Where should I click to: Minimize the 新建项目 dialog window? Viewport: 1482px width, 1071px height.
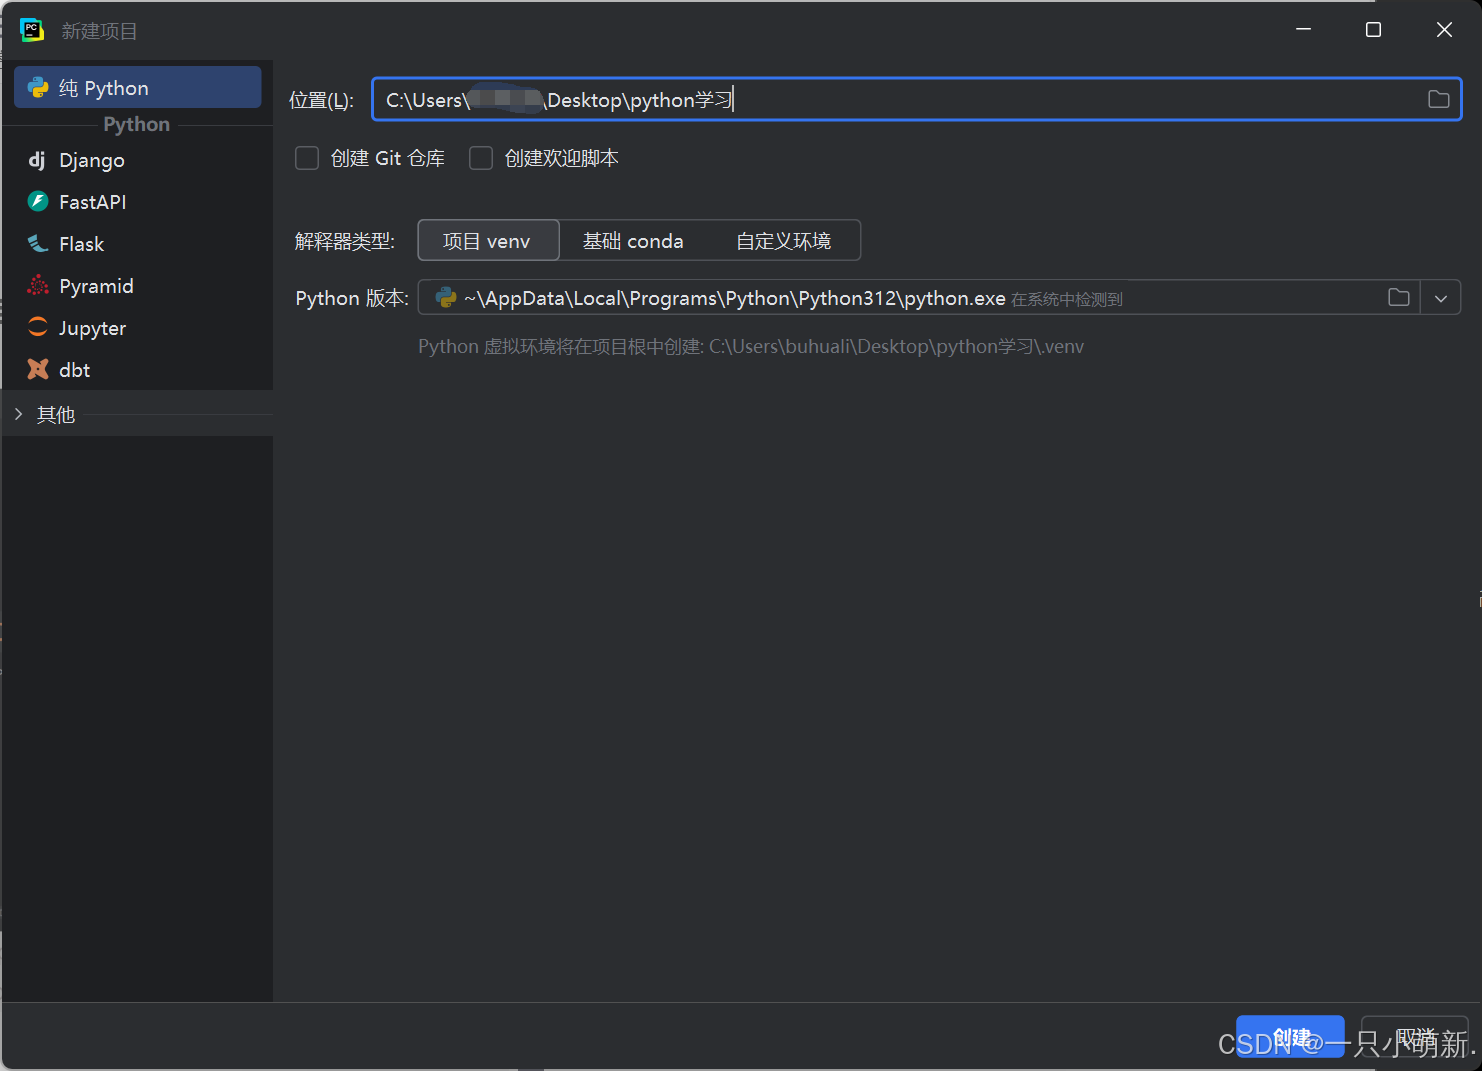(x=1303, y=30)
